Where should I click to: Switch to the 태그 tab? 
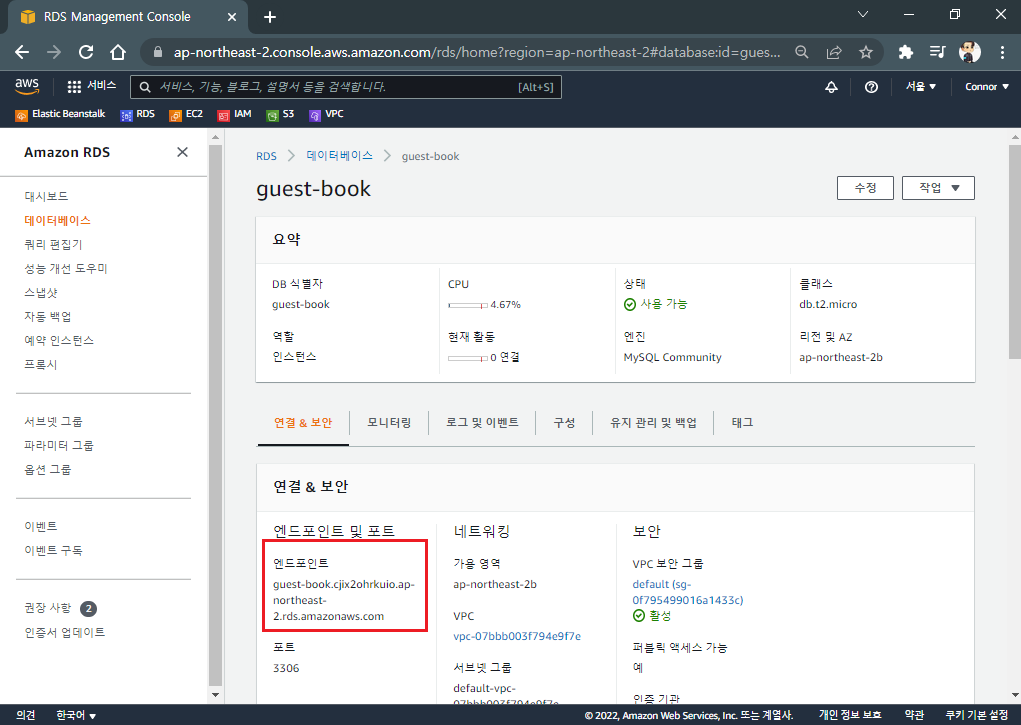pyautogui.click(x=742, y=423)
